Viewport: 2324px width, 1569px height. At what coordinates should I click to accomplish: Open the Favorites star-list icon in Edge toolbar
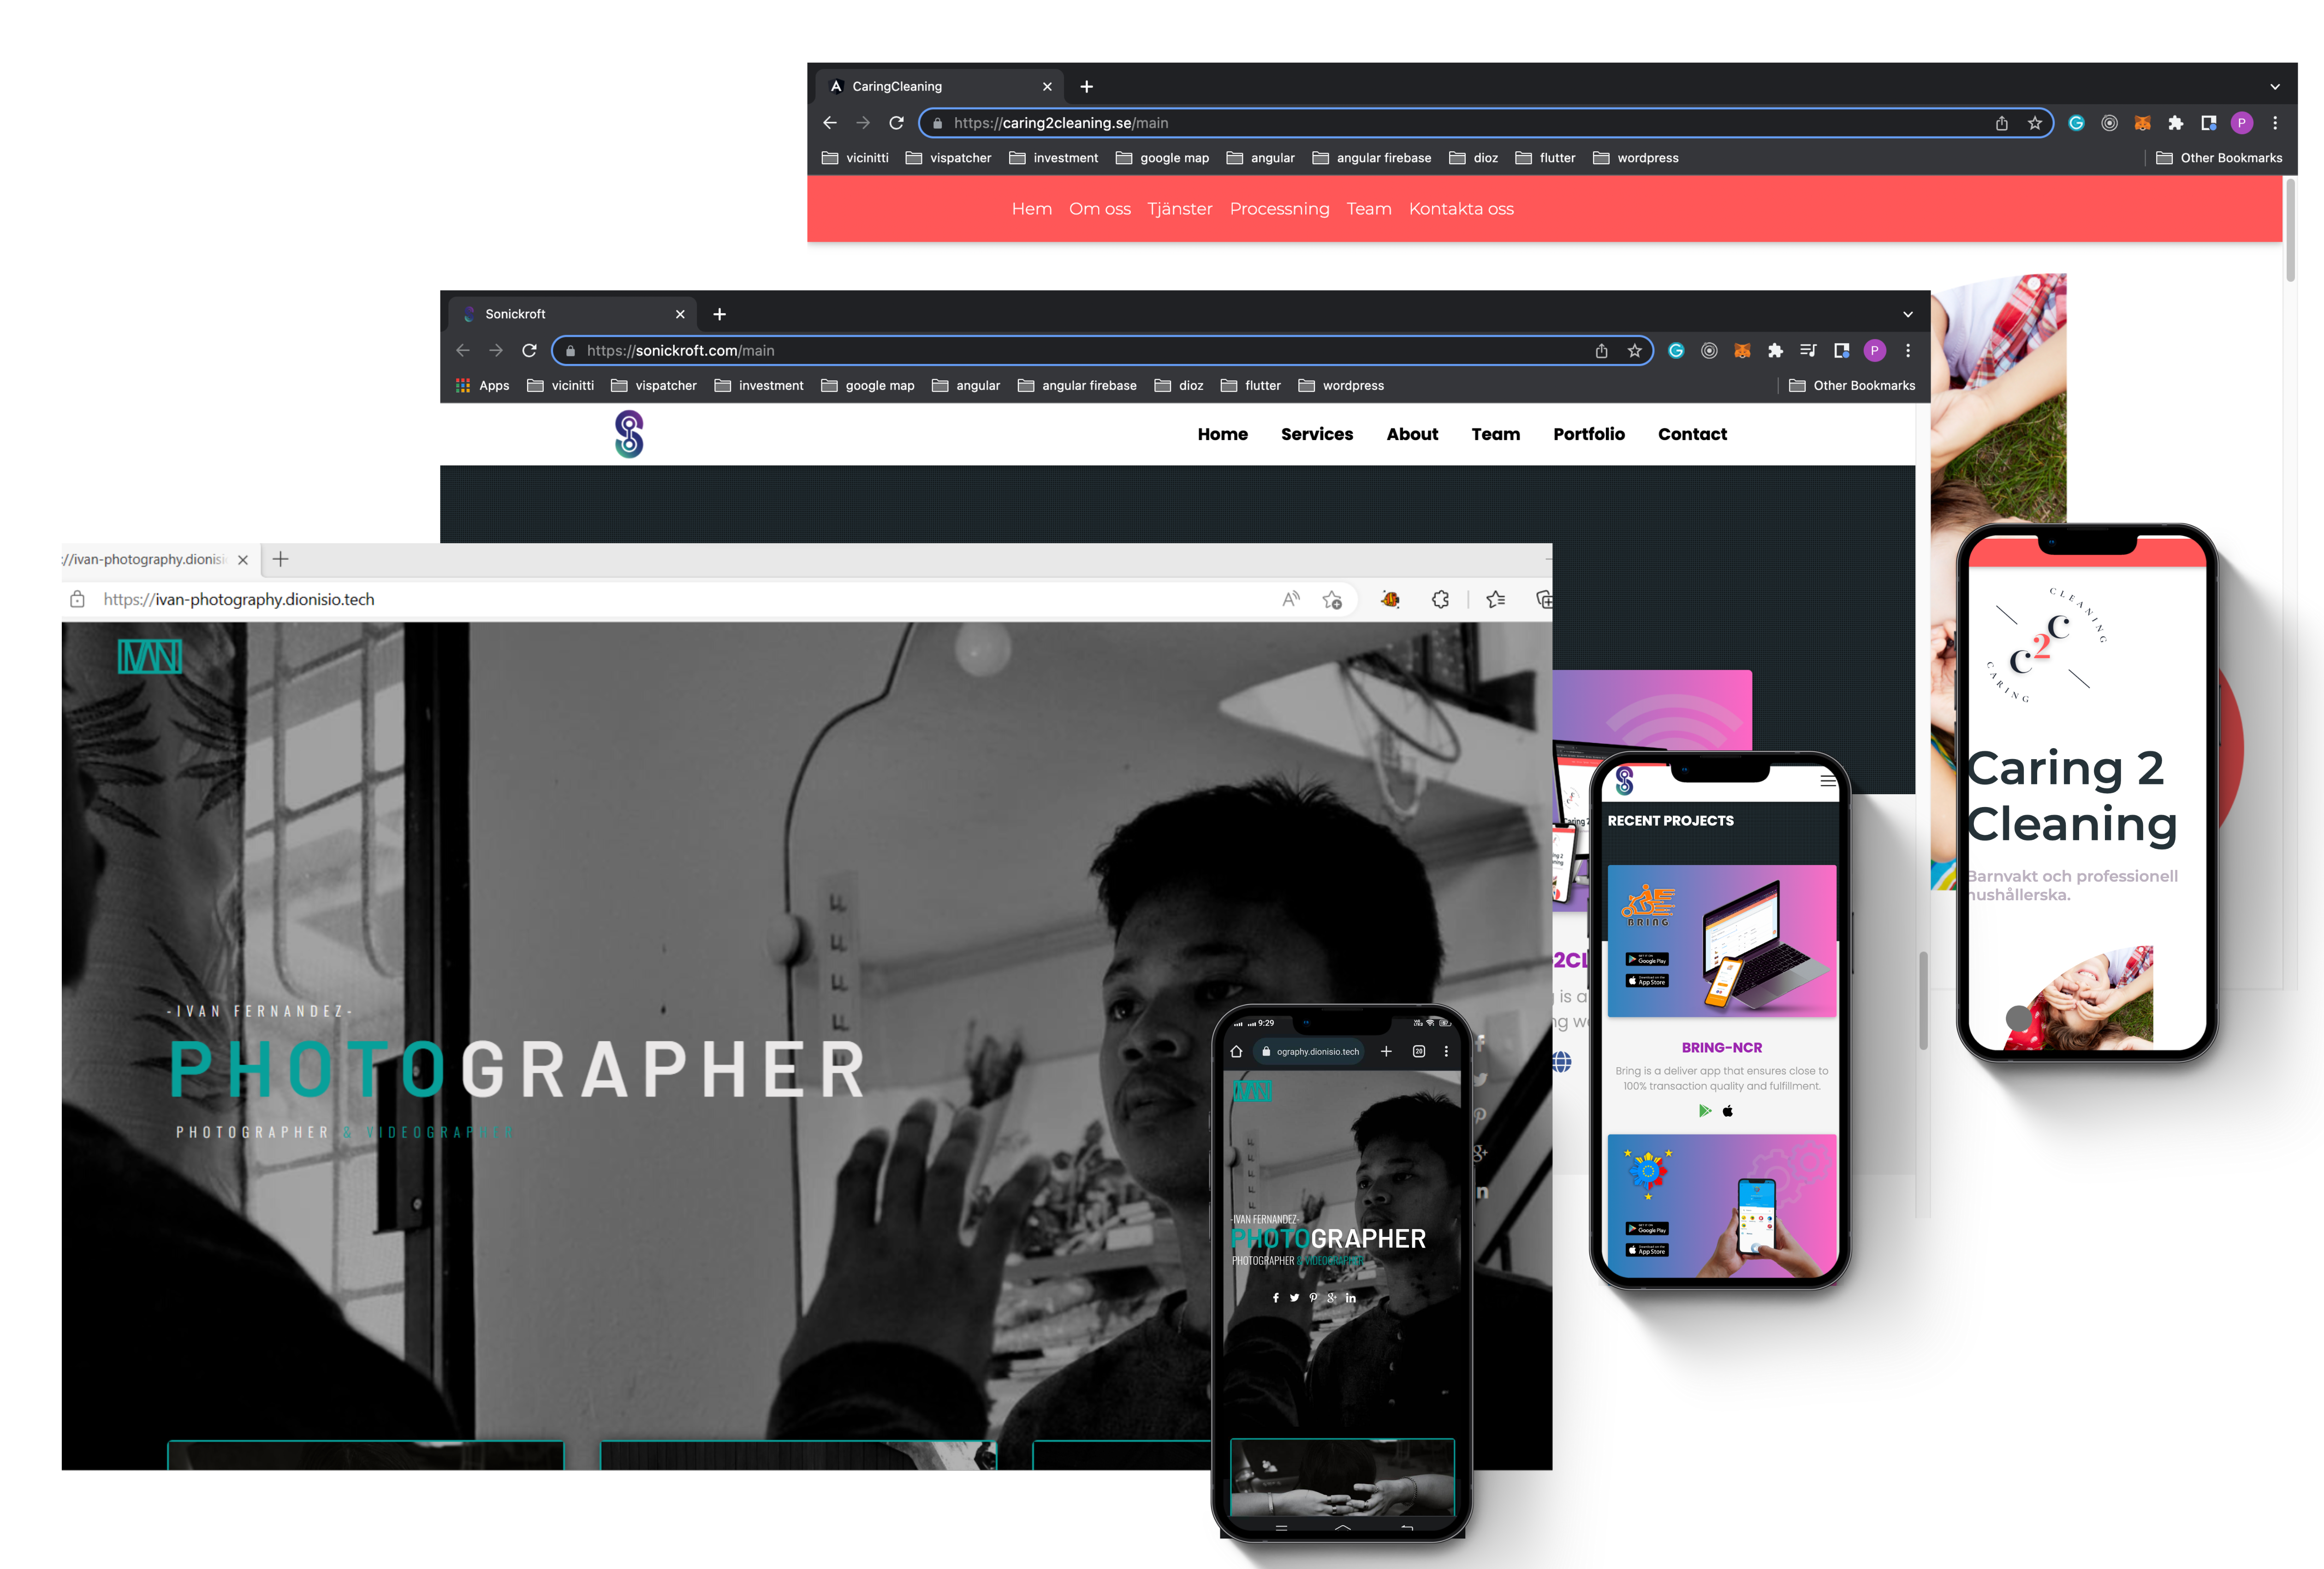click(x=1495, y=599)
